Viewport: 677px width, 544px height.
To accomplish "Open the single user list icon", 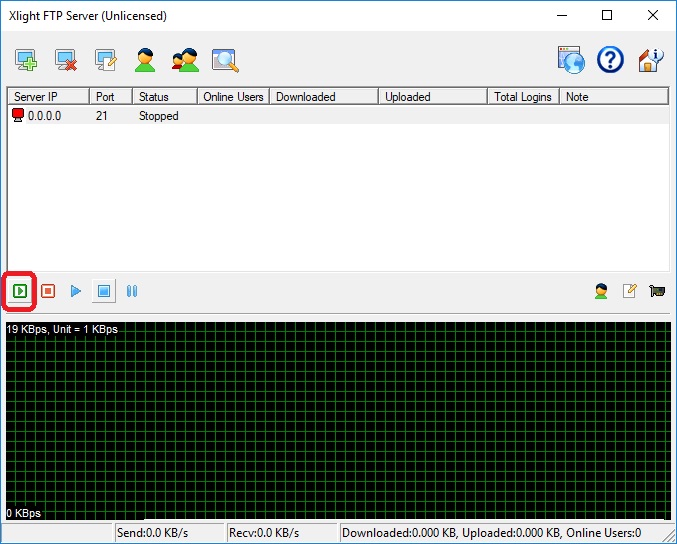I will tap(146, 60).
